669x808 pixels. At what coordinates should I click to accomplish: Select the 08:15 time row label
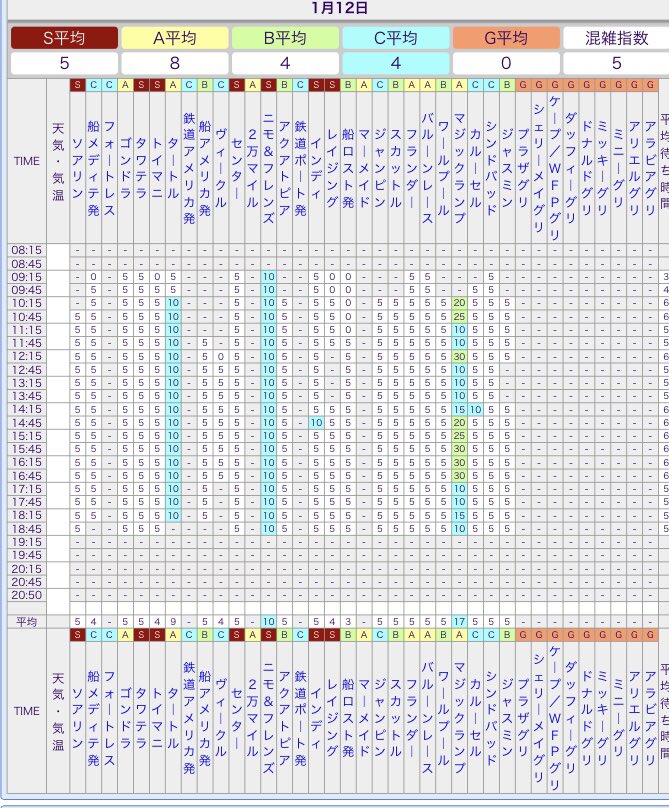(x=27, y=250)
